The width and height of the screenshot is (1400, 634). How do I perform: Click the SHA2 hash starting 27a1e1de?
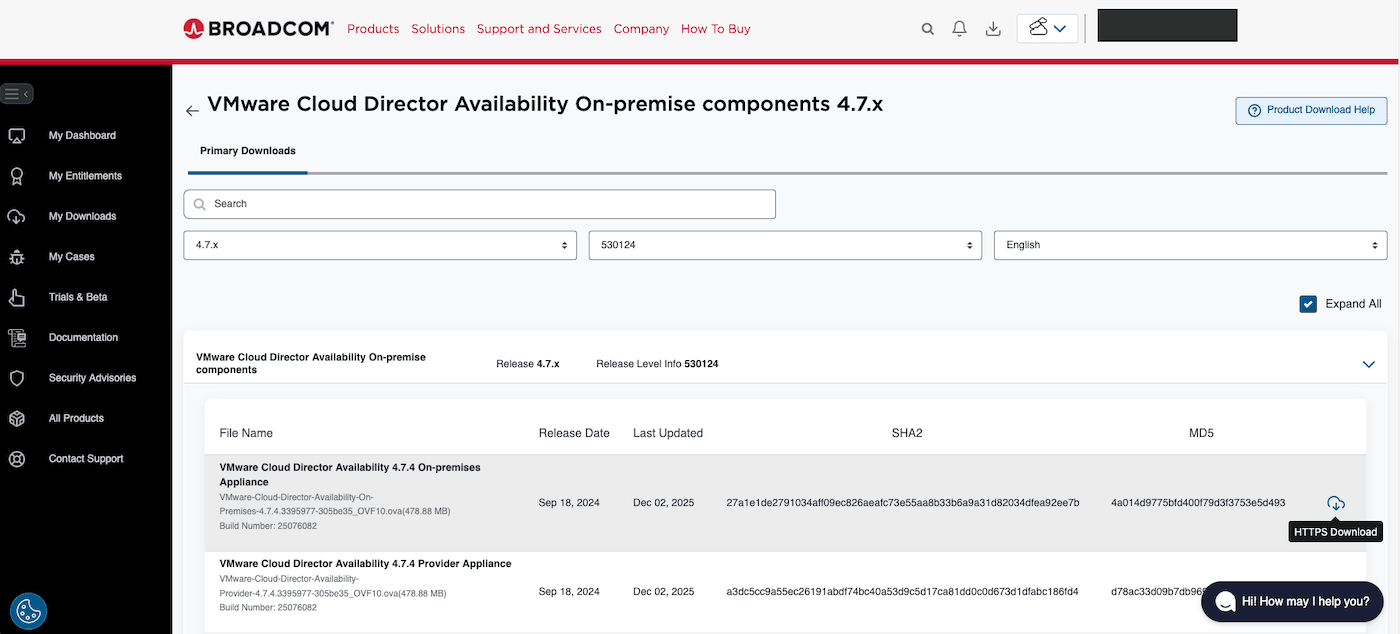click(x=903, y=503)
